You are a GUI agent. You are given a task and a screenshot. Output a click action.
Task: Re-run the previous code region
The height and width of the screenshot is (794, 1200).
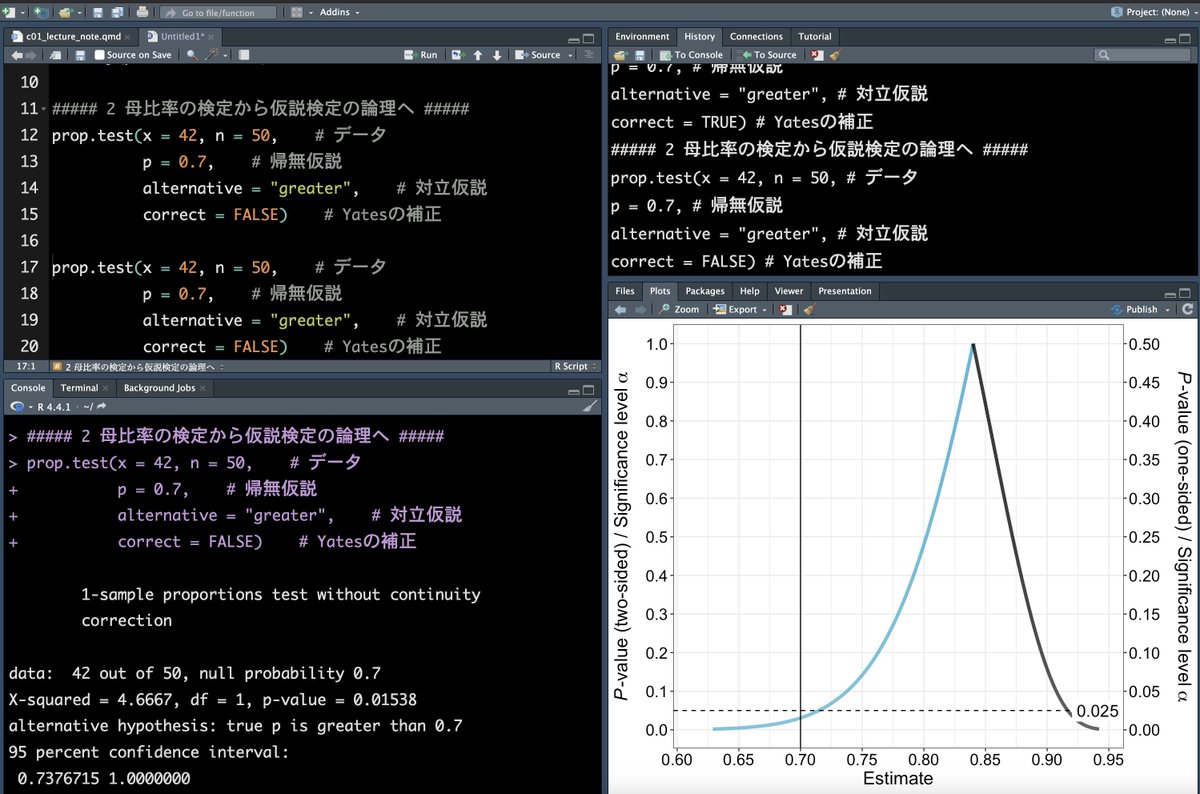457,55
